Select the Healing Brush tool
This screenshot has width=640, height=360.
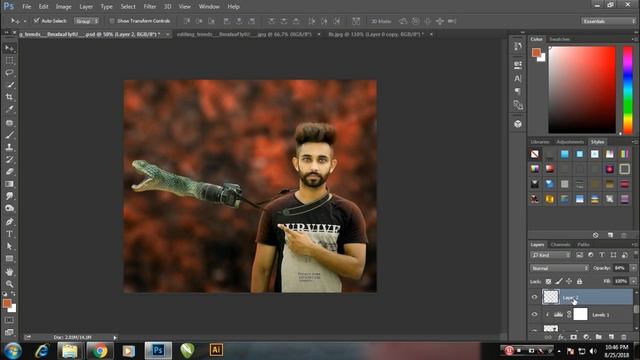(x=9, y=122)
